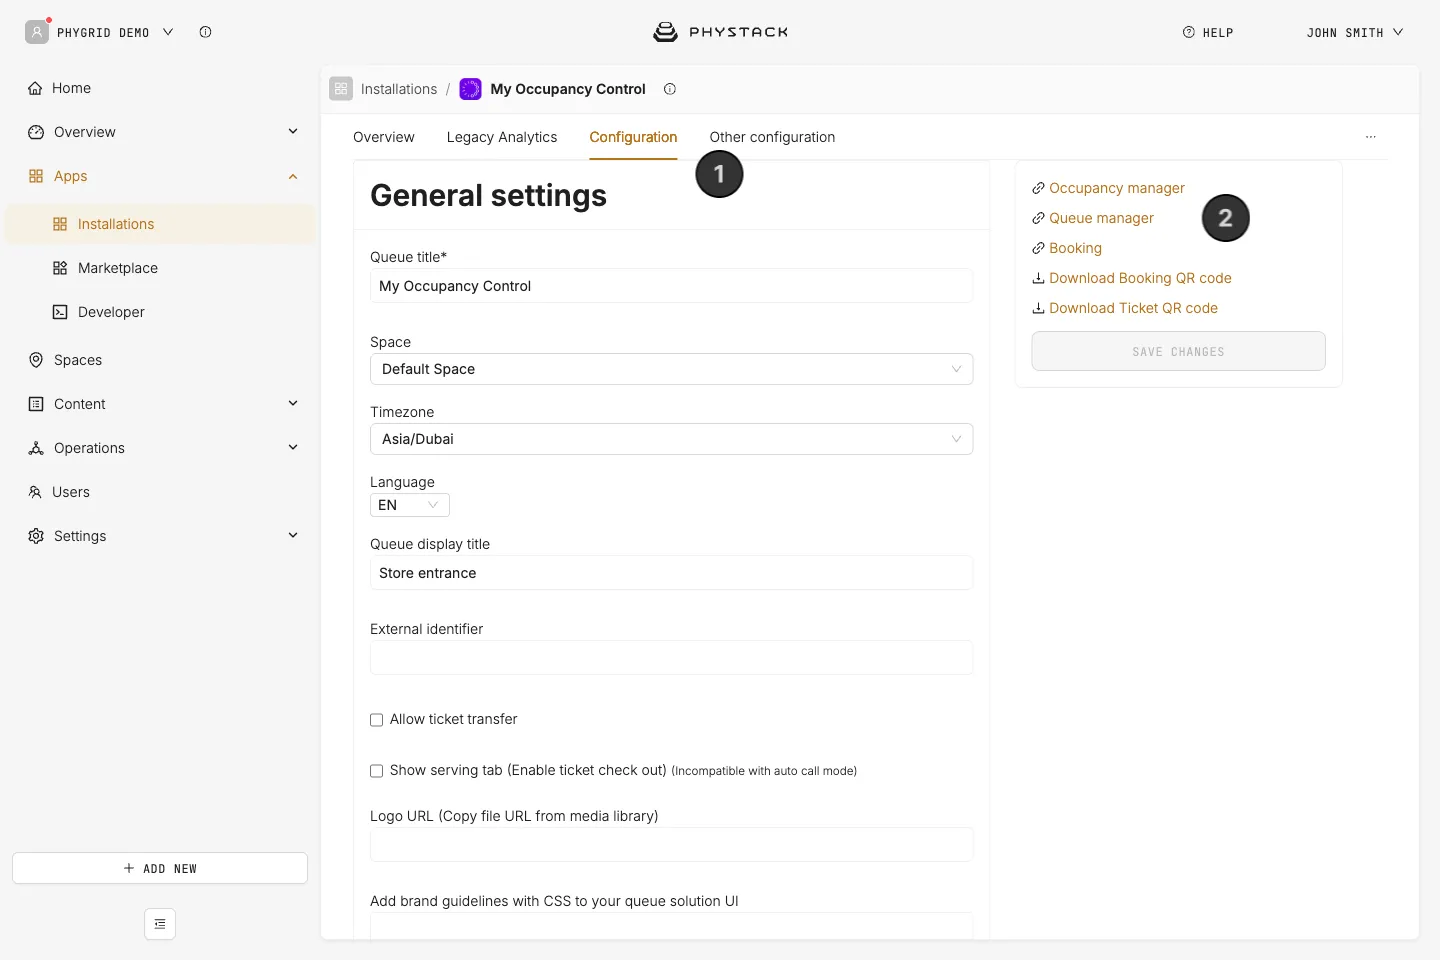Click the Help question mark icon
The height and width of the screenshot is (960, 1440).
(1189, 32)
